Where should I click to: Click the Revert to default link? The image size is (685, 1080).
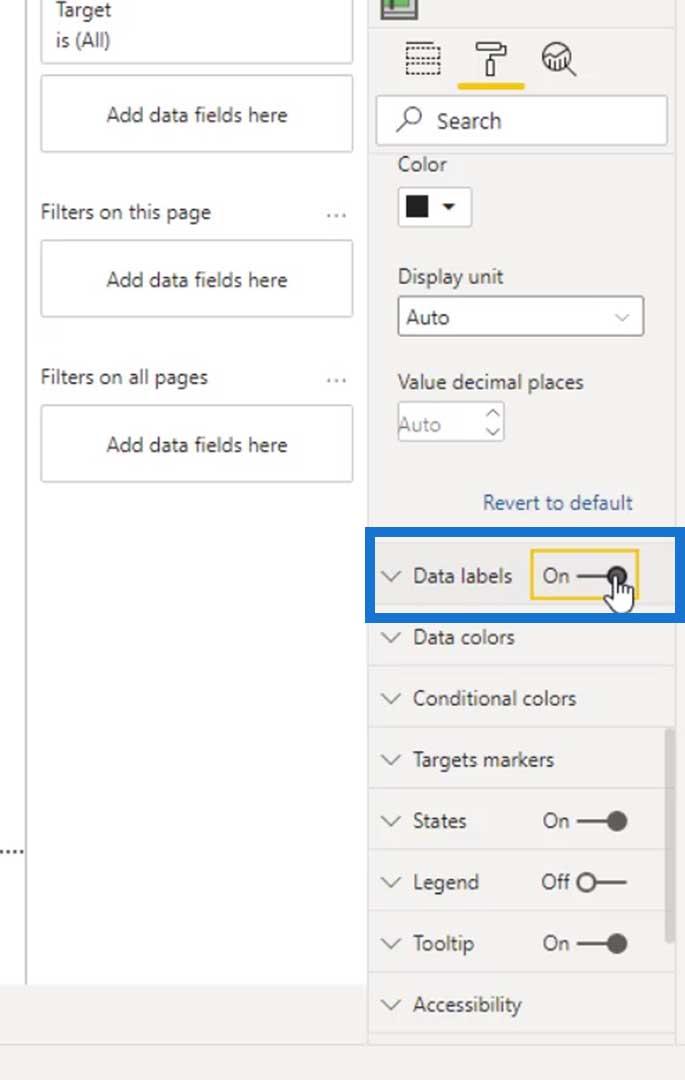pyautogui.click(x=558, y=502)
